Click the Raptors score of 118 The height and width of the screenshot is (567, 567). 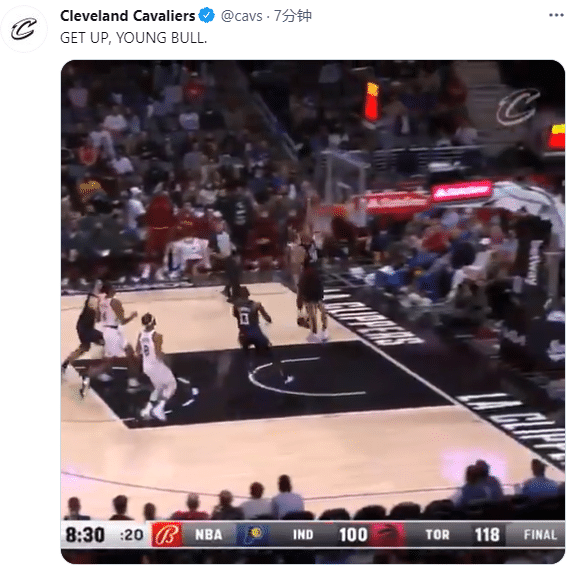click(x=487, y=534)
